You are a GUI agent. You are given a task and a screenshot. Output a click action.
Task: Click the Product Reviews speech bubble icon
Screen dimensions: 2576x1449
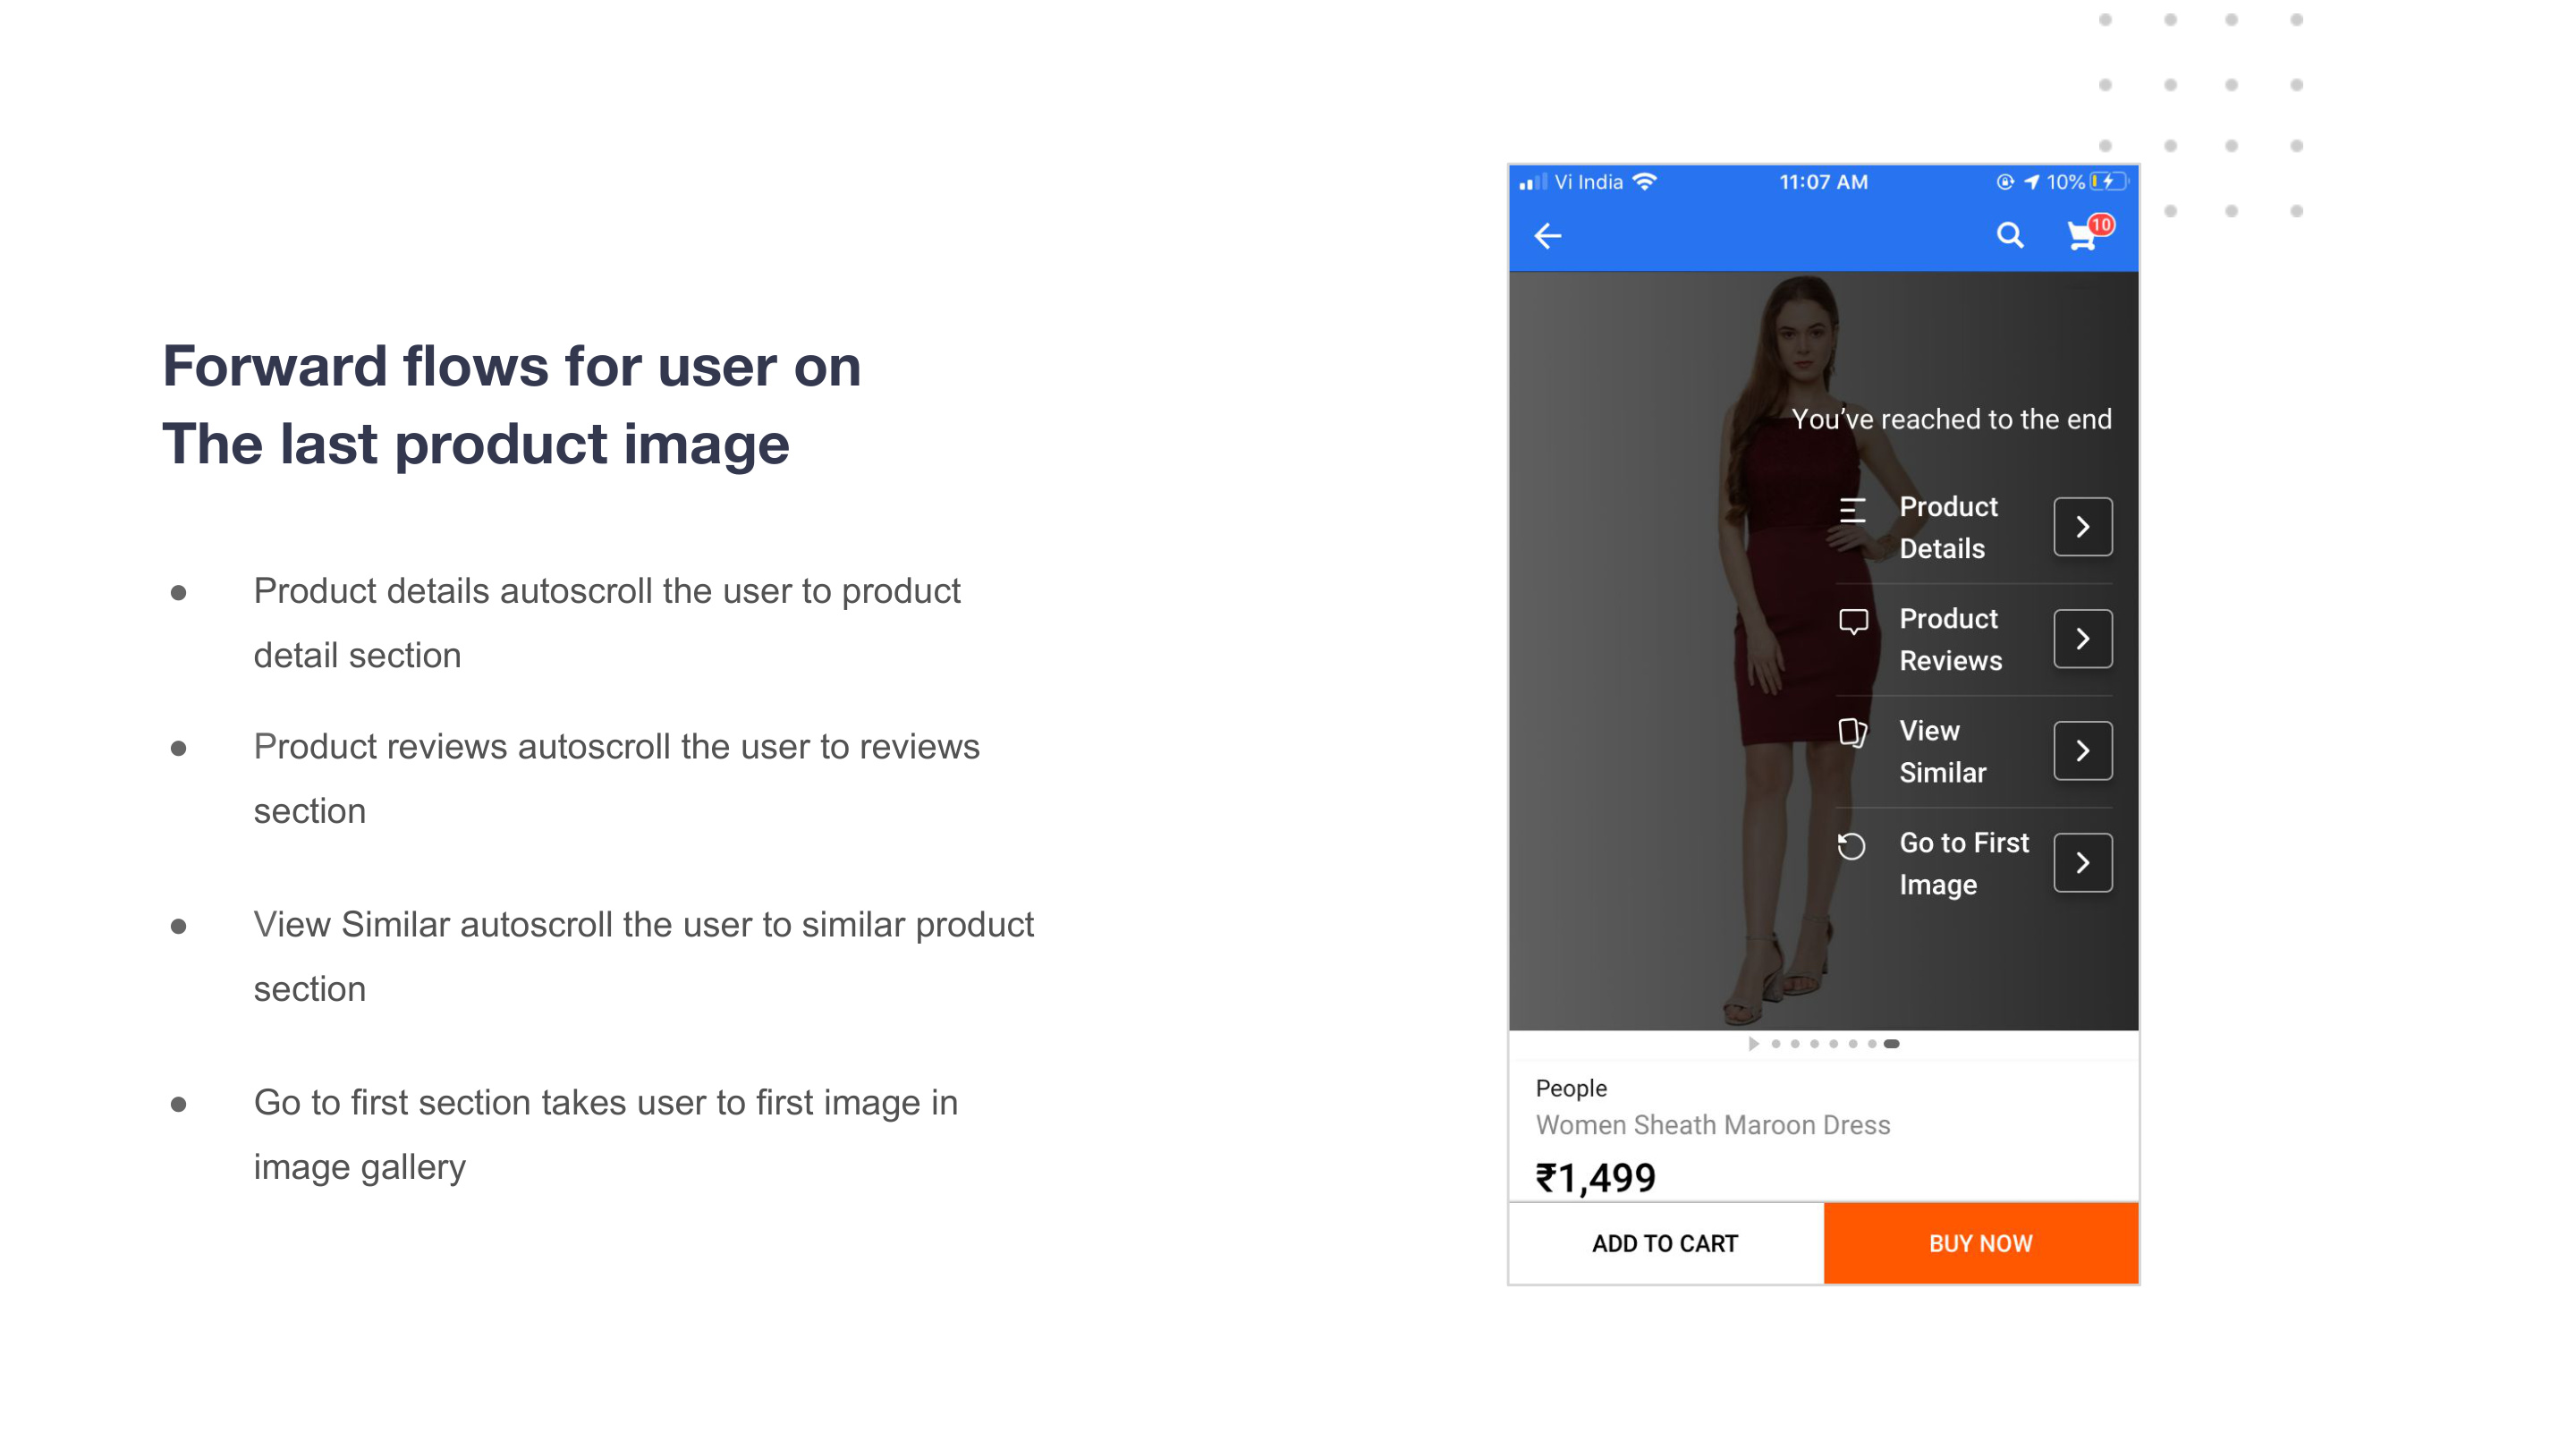tap(1853, 622)
